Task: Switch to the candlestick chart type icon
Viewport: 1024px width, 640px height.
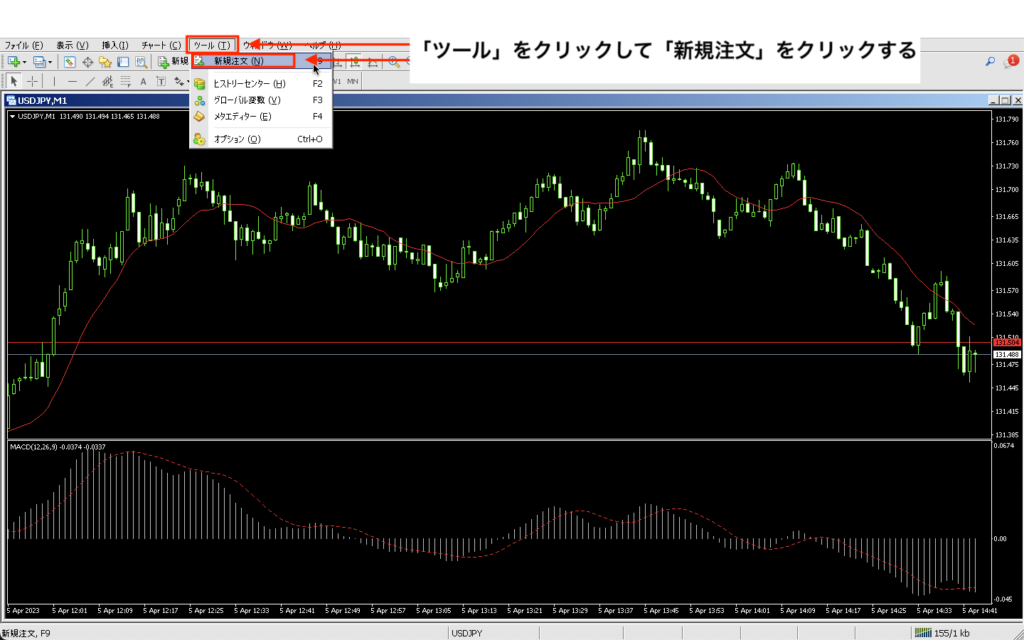Action: tap(355, 62)
